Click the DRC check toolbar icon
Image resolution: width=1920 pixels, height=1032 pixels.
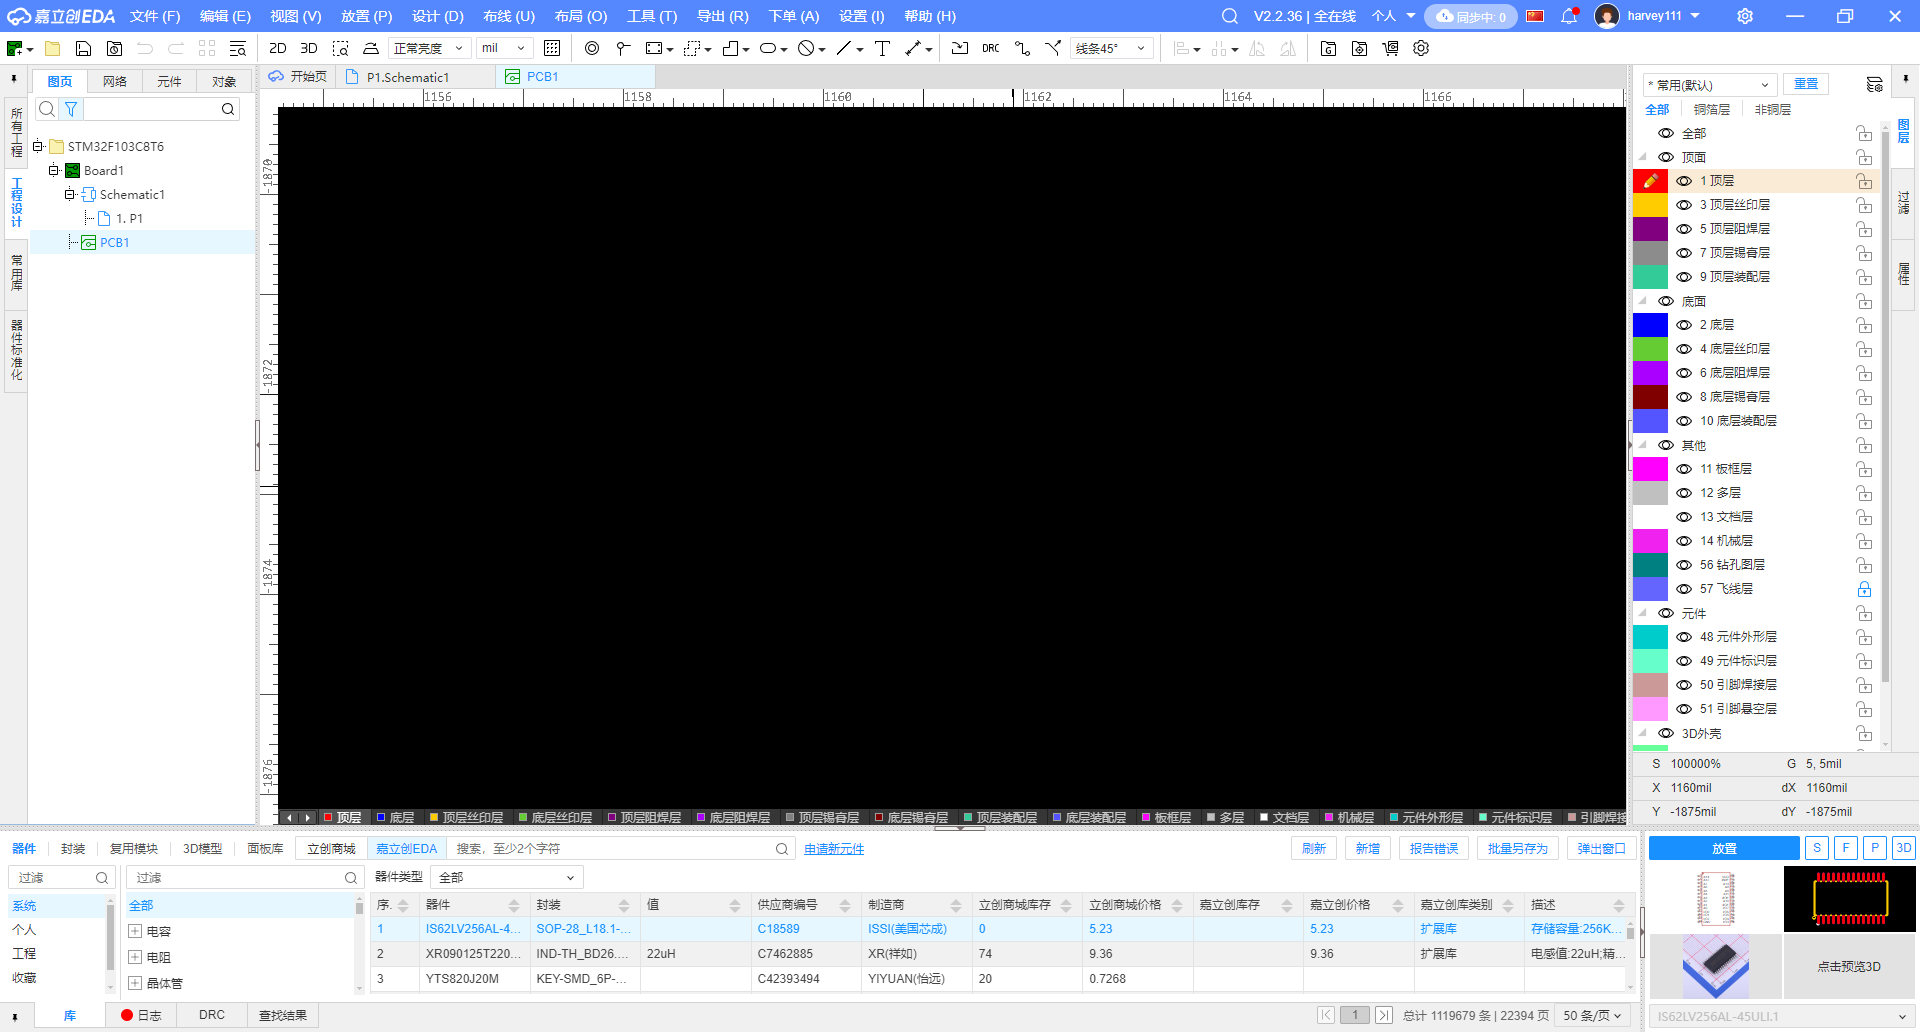(990, 48)
